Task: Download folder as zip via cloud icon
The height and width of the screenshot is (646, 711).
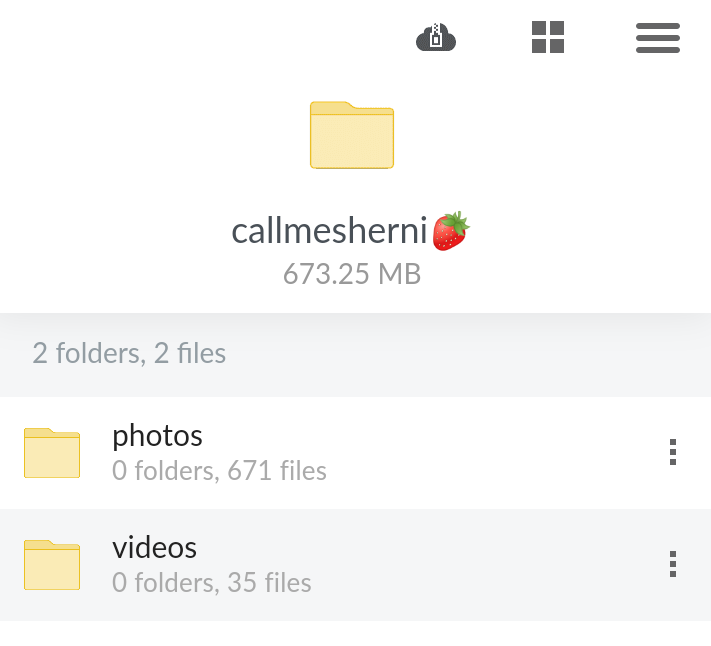Action: click(436, 38)
